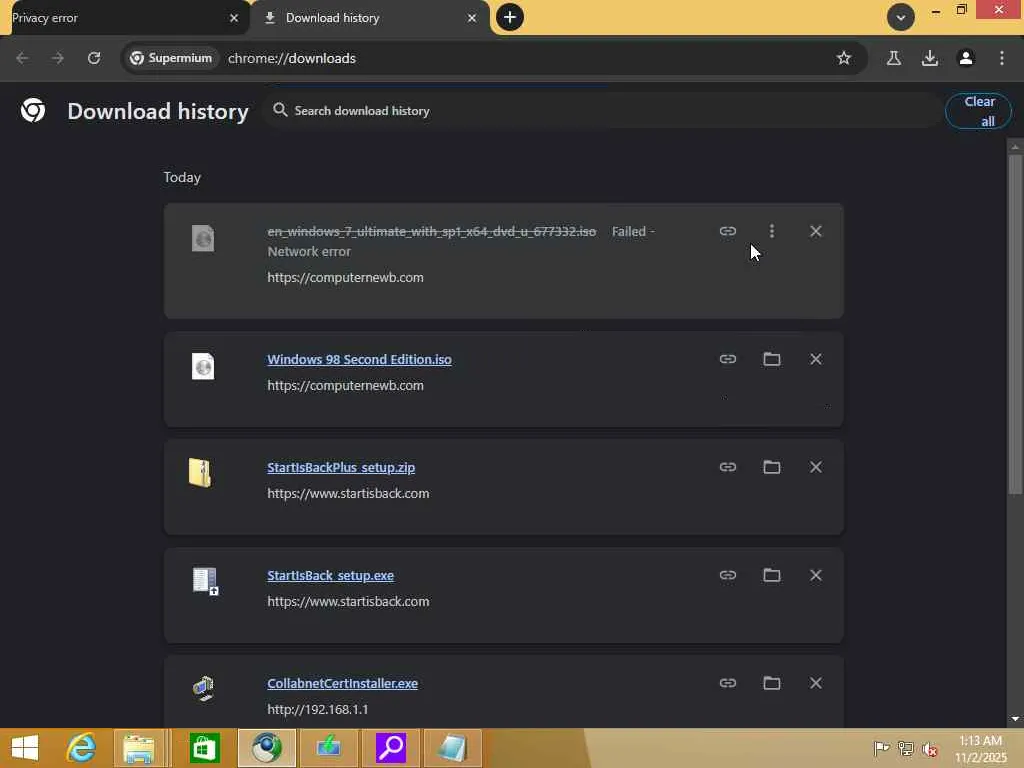The width and height of the screenshot is (1024, 768).
Task: Reload the page
Action: (94, 58)
